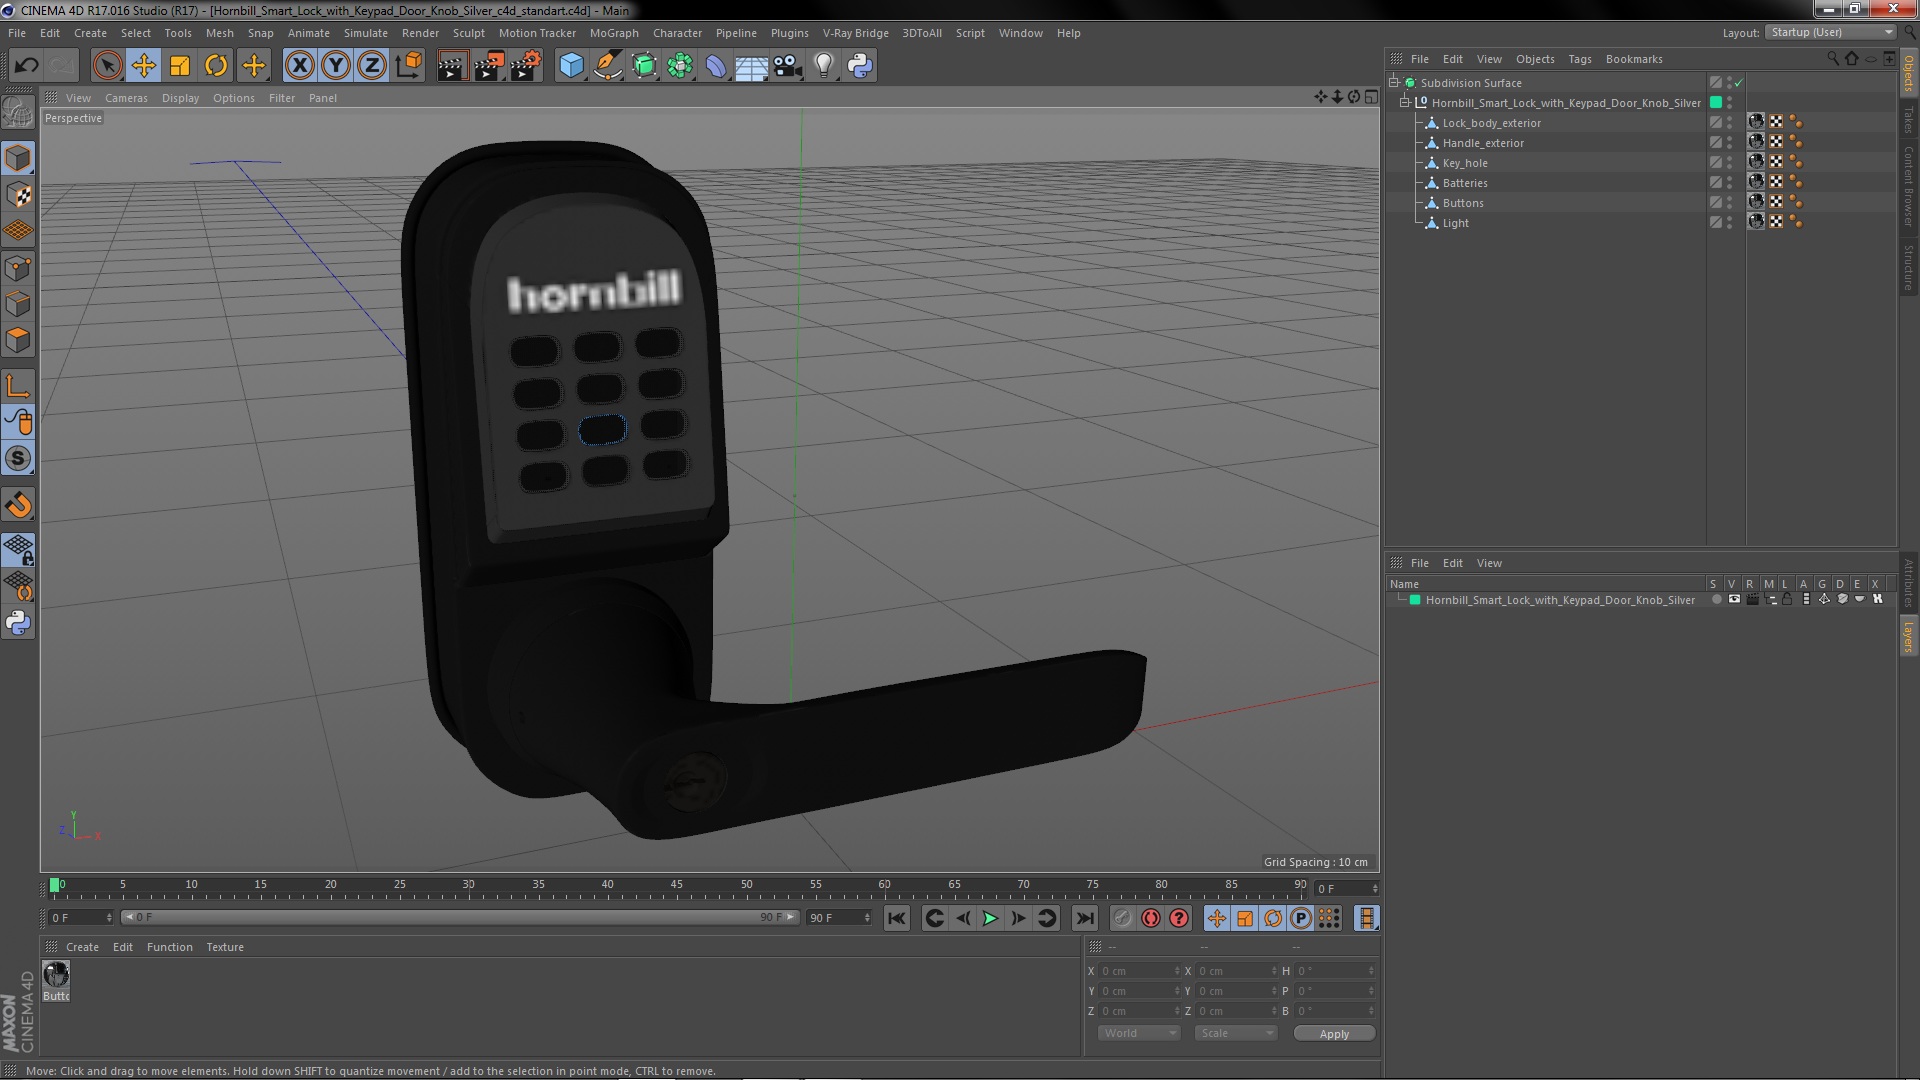Image resolution: width=1920 pixels, height=1080 pixels.
Task: Select the Handle_exterior object
Action: pos(1483,143)
